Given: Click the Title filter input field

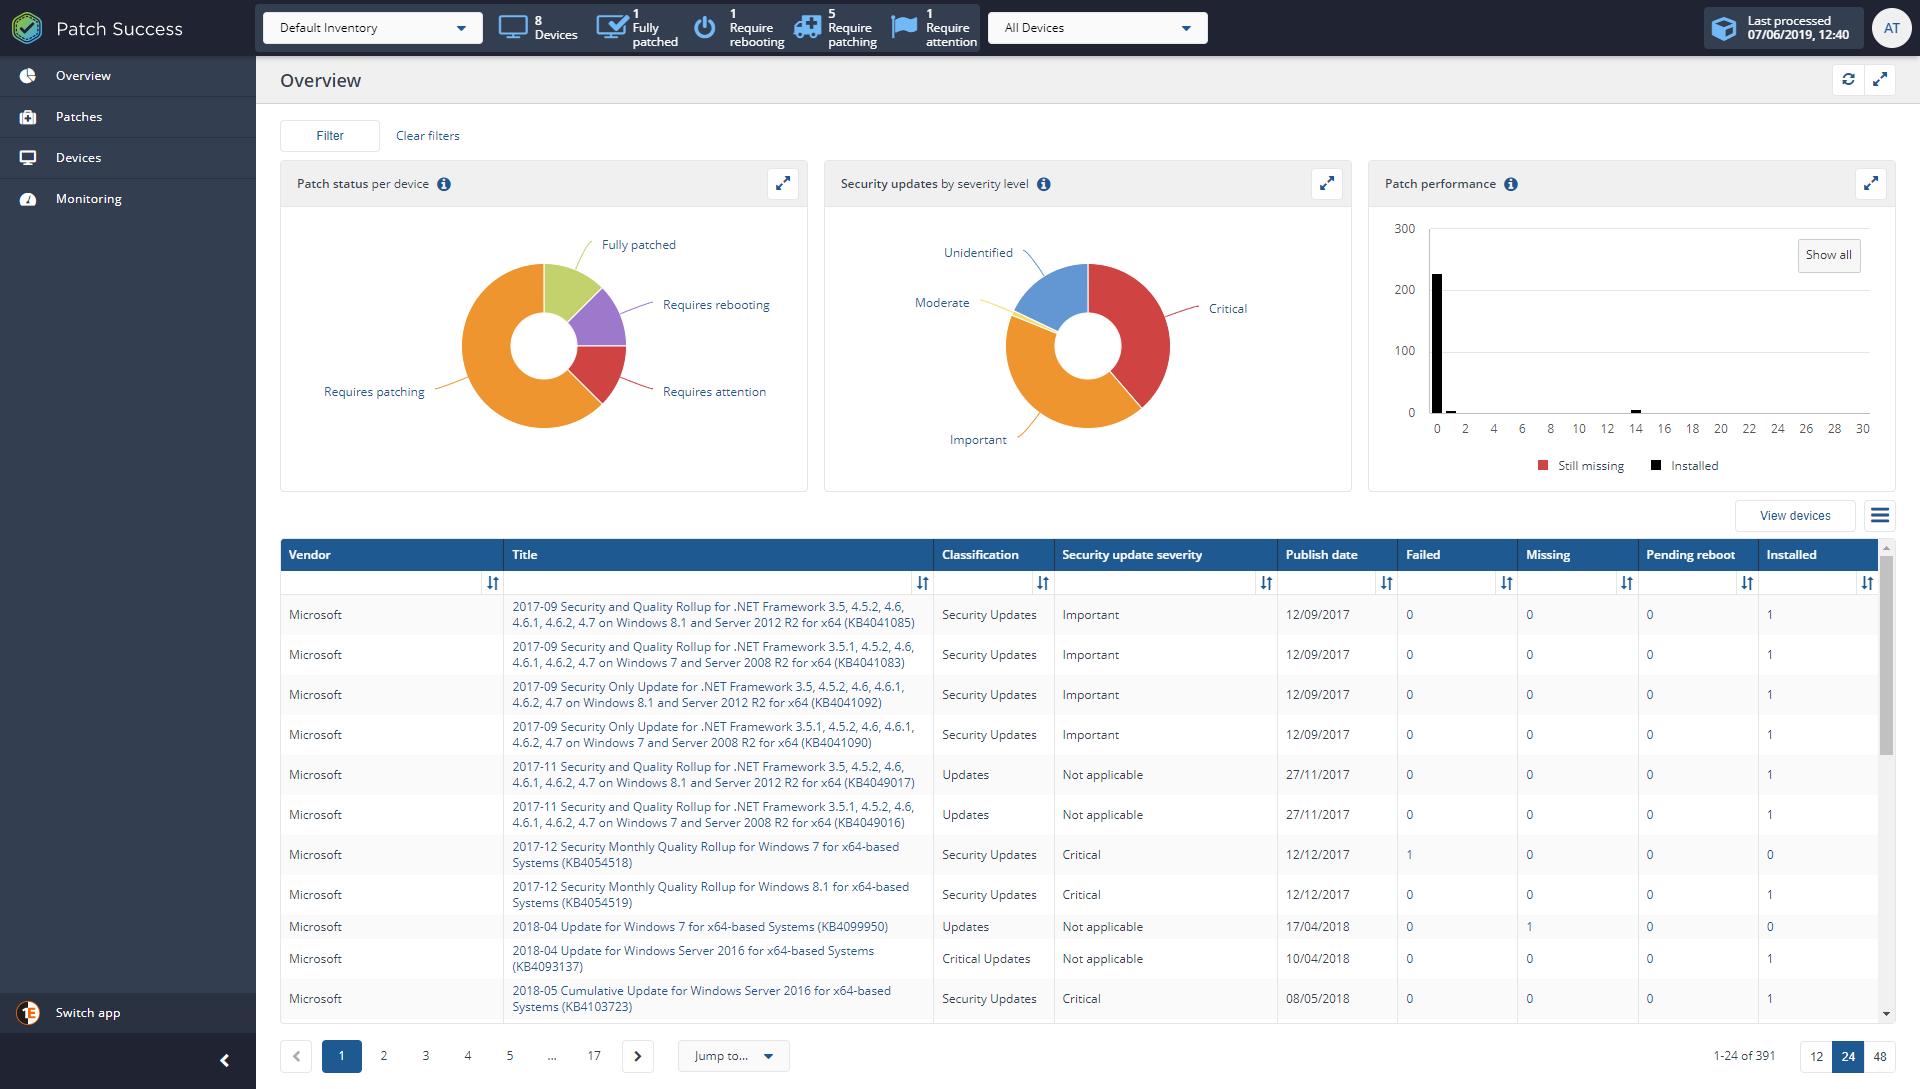Looking at the screenshot, I should [709, 583].
